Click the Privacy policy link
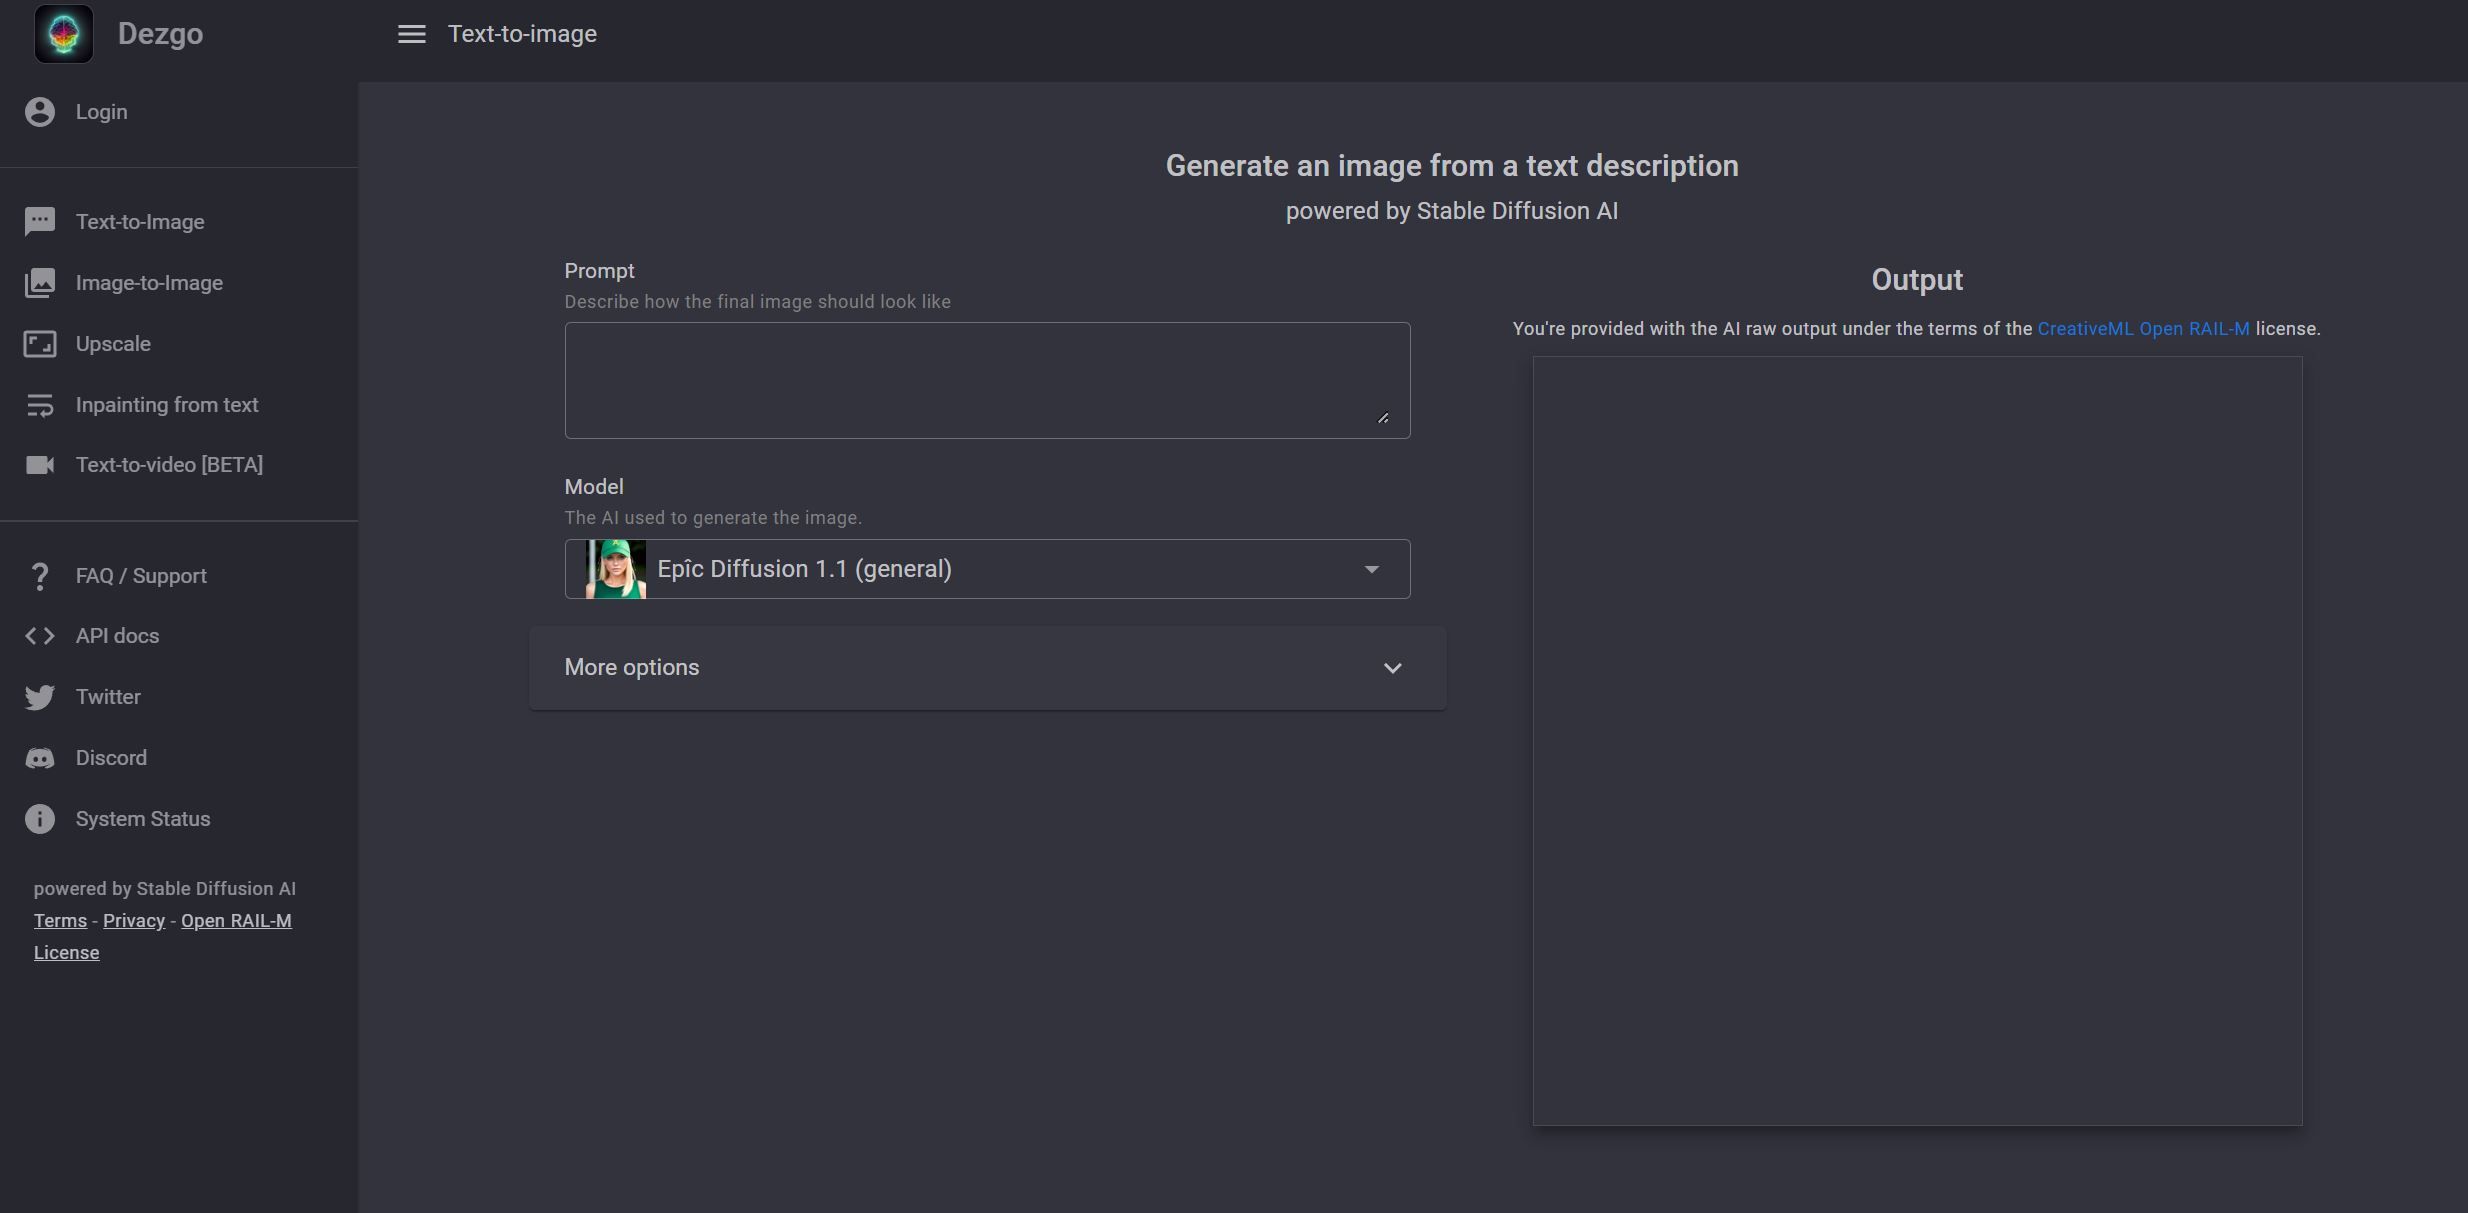This screenshot has height=1213, width=2468. (x=134, y=920)
